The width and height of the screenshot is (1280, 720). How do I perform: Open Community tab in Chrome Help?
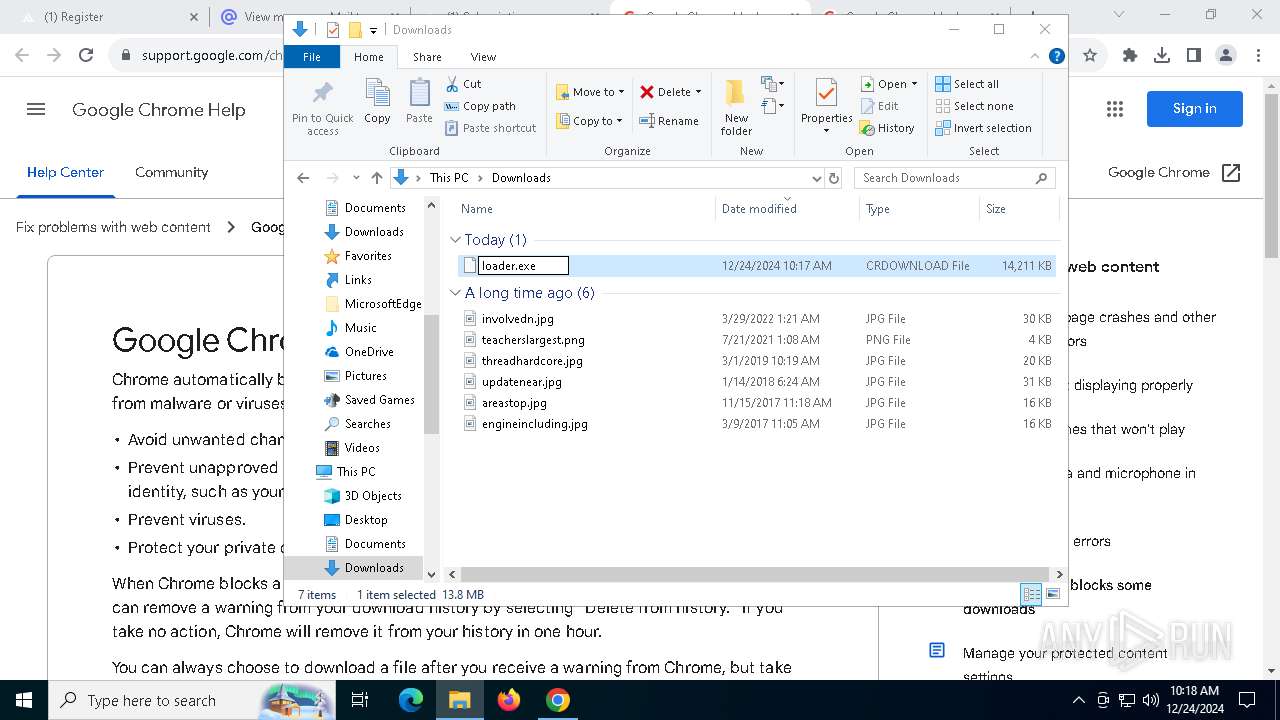172,172
